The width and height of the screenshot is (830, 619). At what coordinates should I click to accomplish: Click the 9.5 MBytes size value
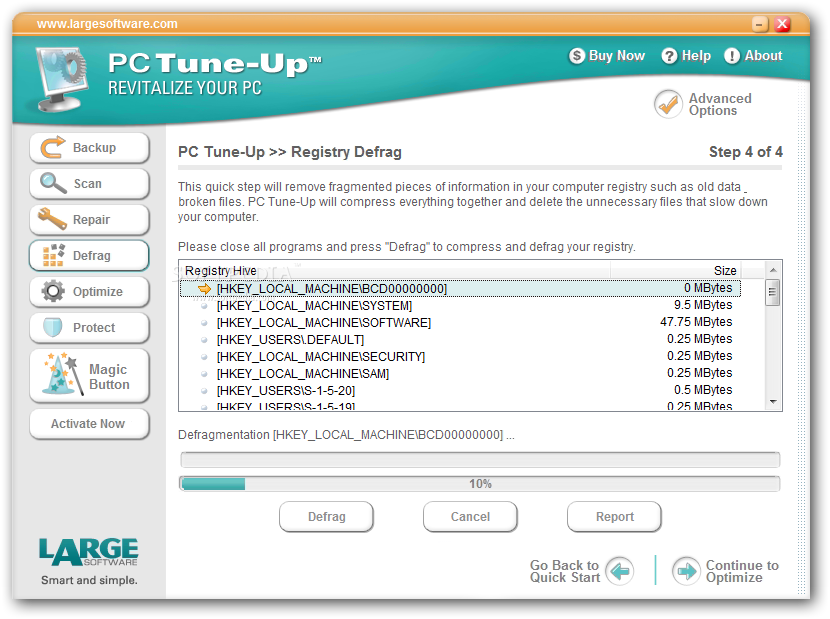703,305
